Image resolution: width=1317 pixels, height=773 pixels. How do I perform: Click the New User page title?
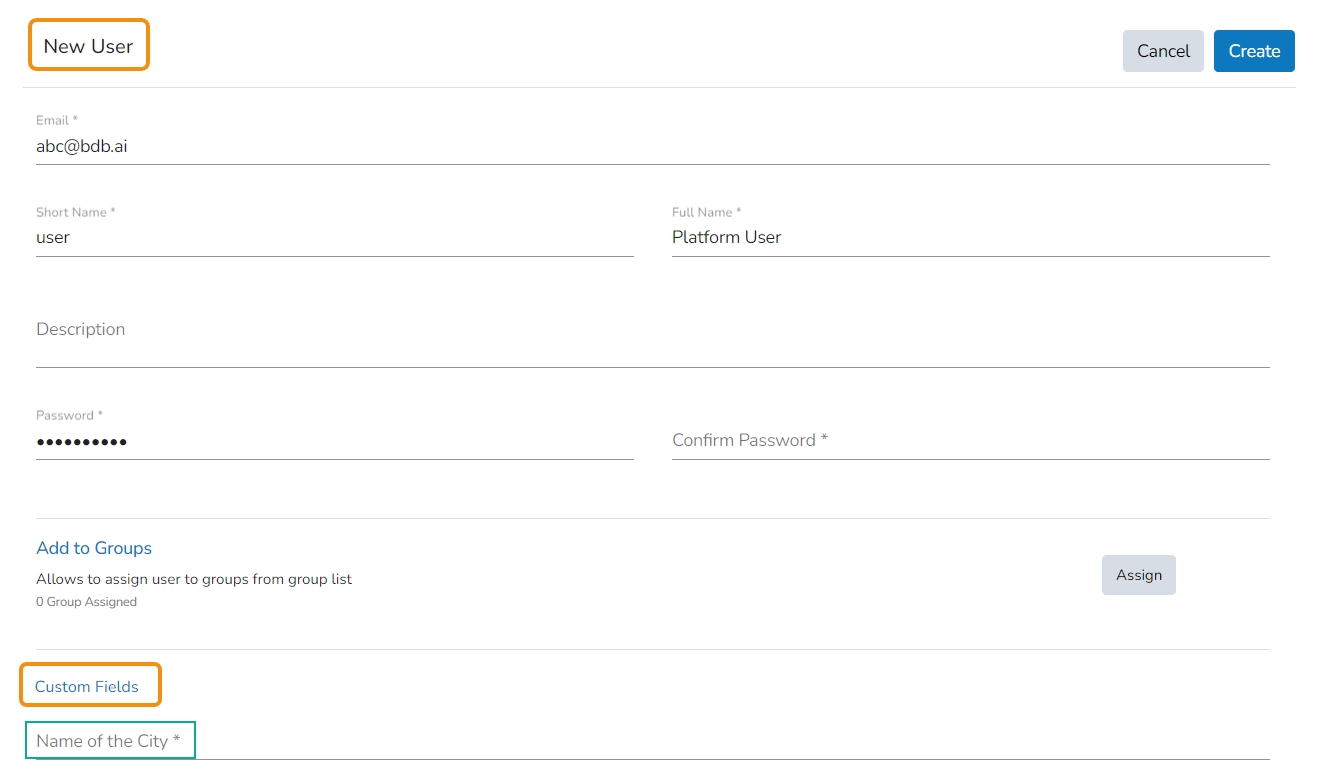click(88, 46)
